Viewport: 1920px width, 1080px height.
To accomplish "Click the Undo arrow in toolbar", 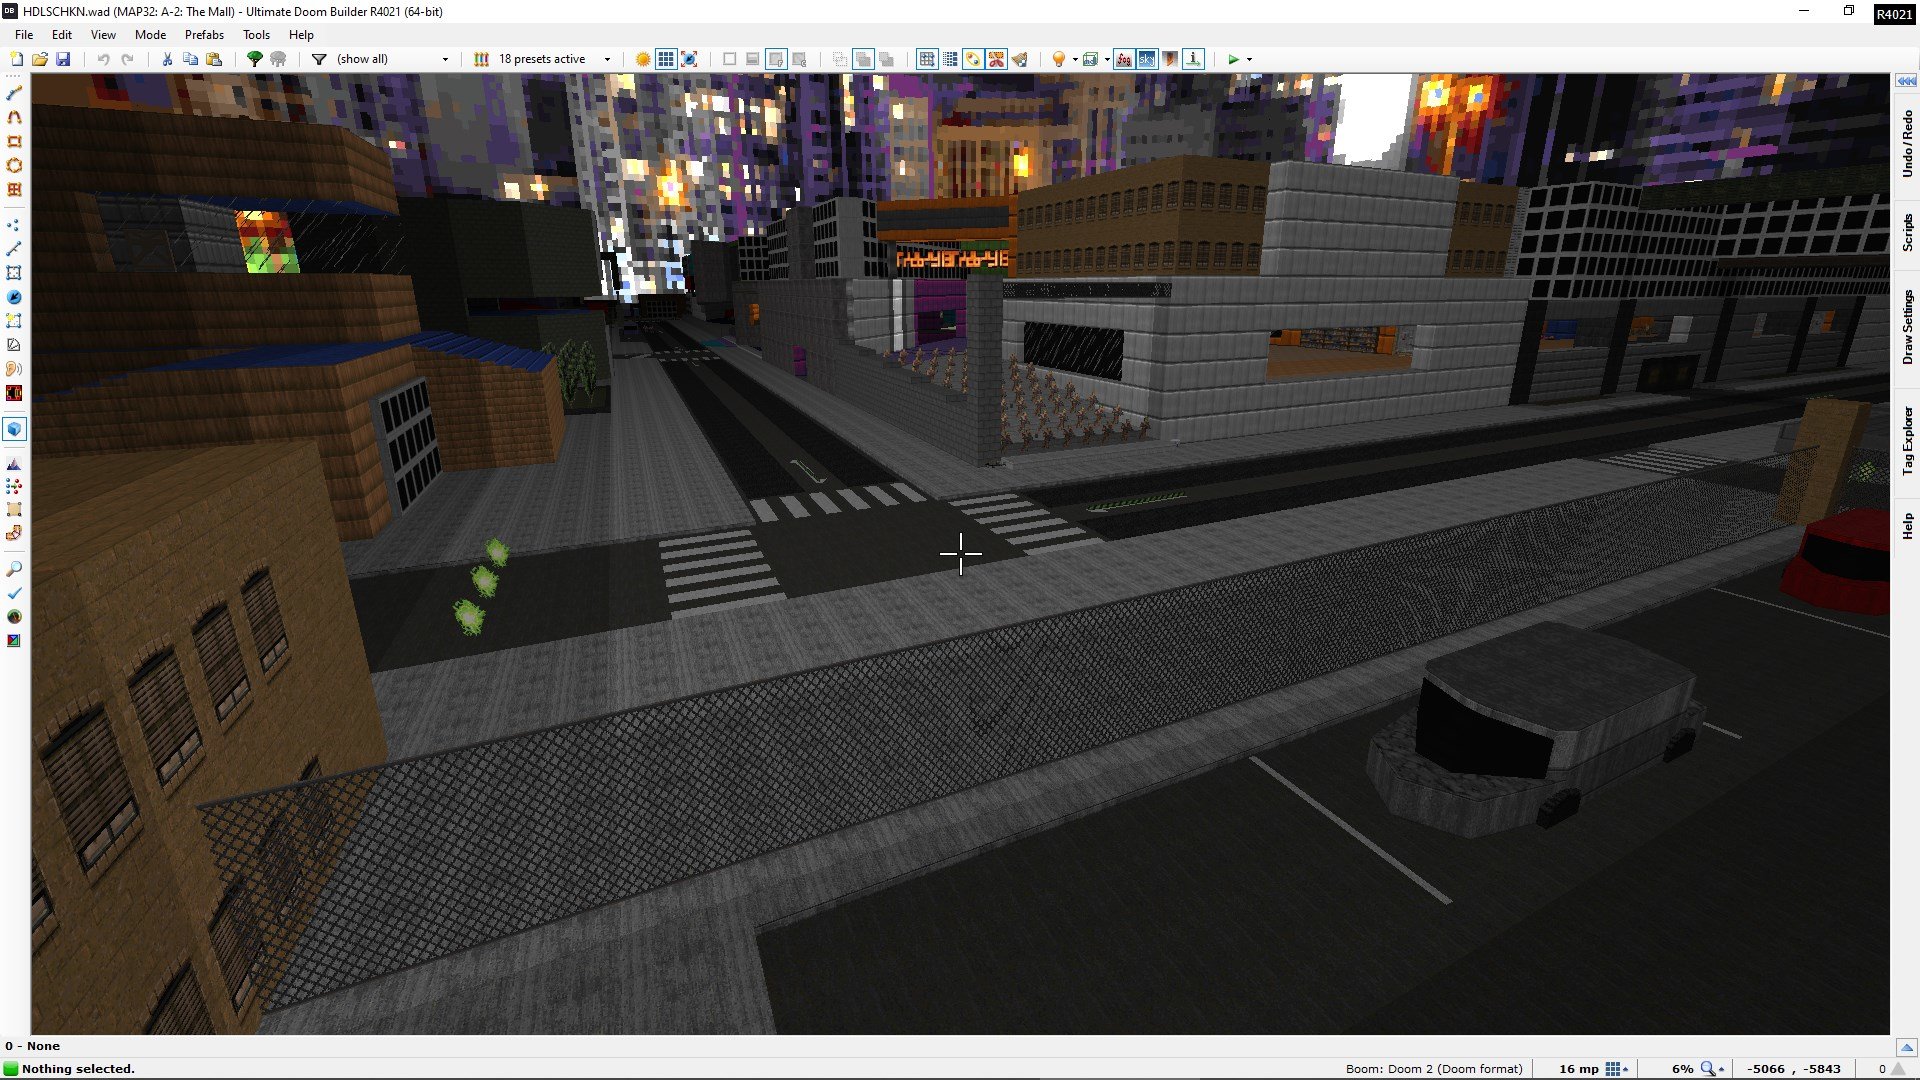I will (103, 59).
